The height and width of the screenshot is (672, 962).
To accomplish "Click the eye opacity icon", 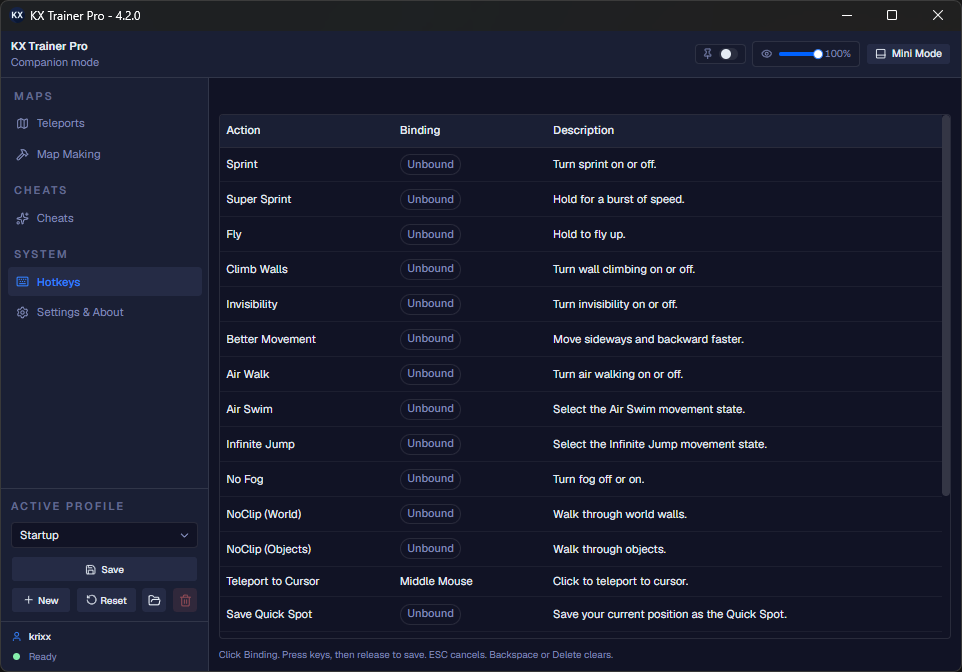I will (766, 54).
